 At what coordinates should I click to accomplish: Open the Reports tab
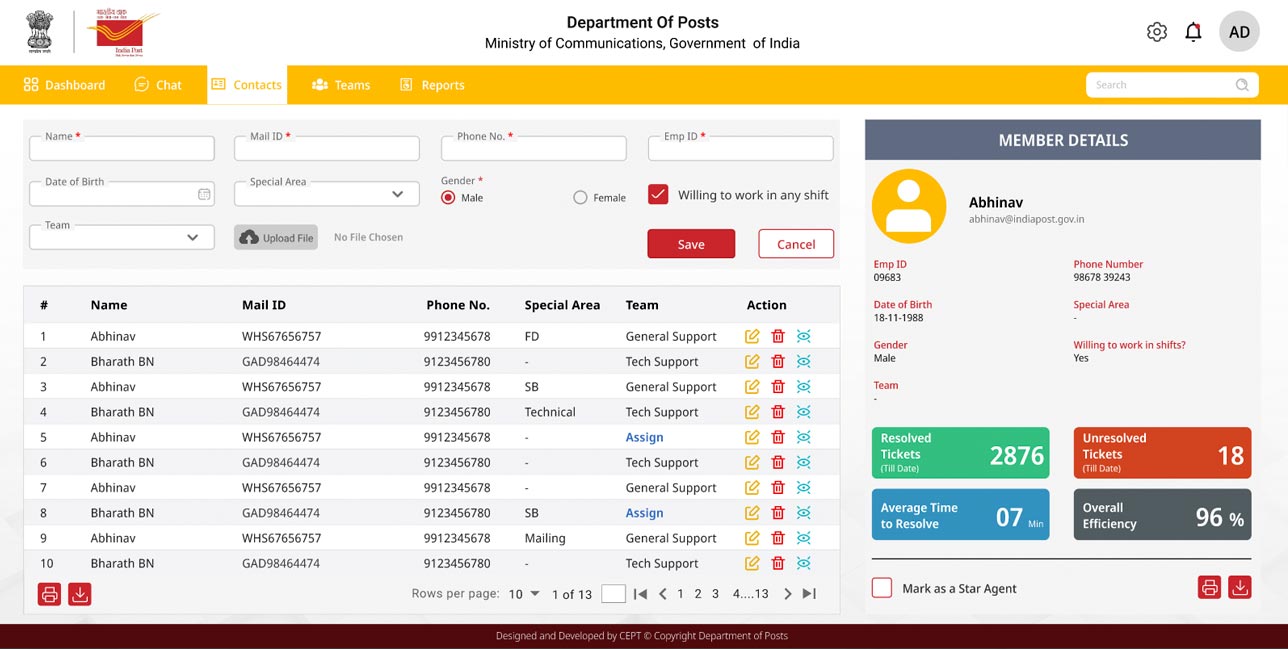point(432,85)
